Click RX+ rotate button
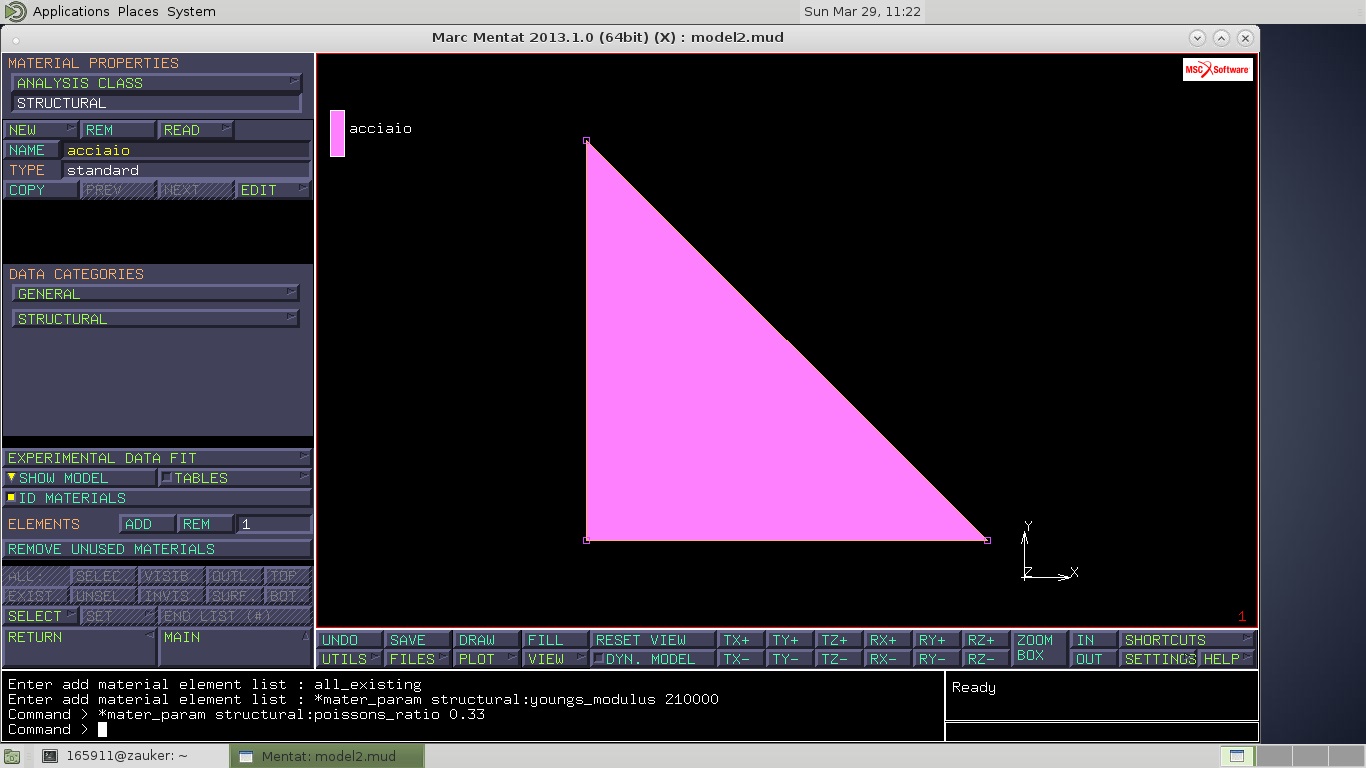Viewport: 1366px width, 768px height. 887,640
